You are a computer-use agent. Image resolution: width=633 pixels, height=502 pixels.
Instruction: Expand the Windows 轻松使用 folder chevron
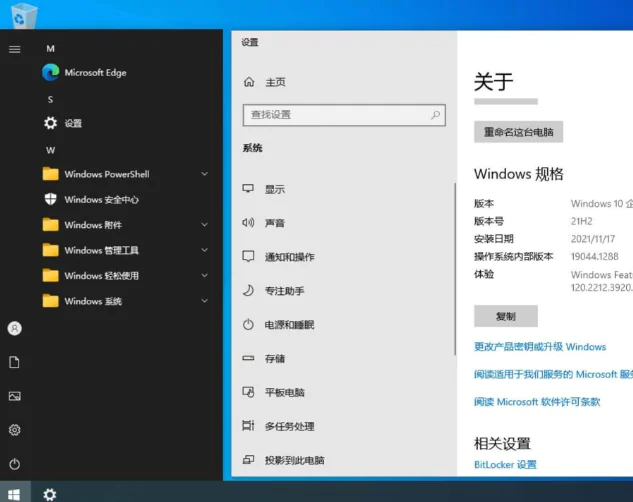[x=205, y=276]
